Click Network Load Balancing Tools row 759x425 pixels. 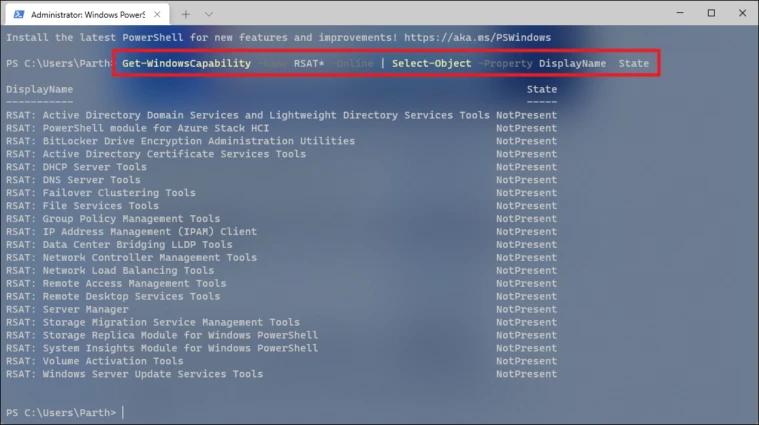click(282, 271)
